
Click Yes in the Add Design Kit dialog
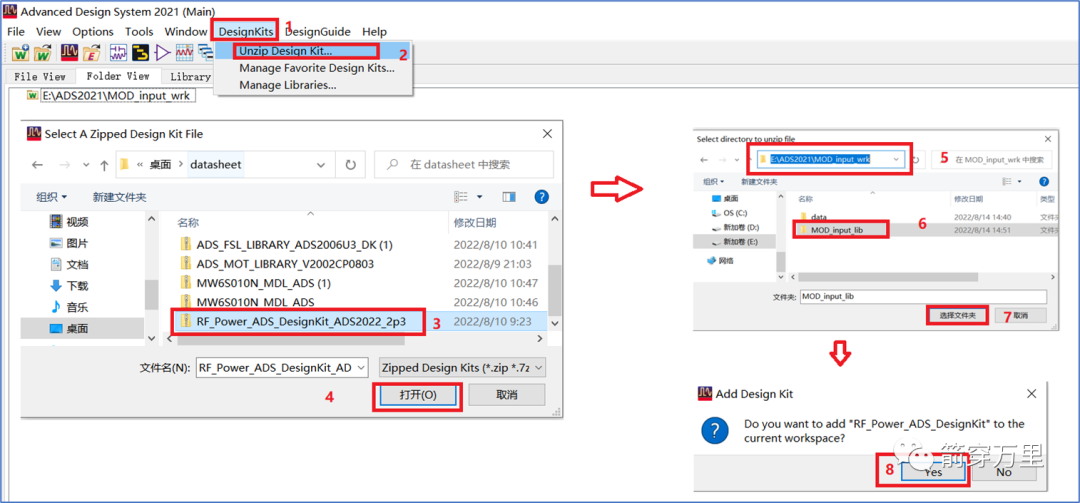tap(934, 473)
